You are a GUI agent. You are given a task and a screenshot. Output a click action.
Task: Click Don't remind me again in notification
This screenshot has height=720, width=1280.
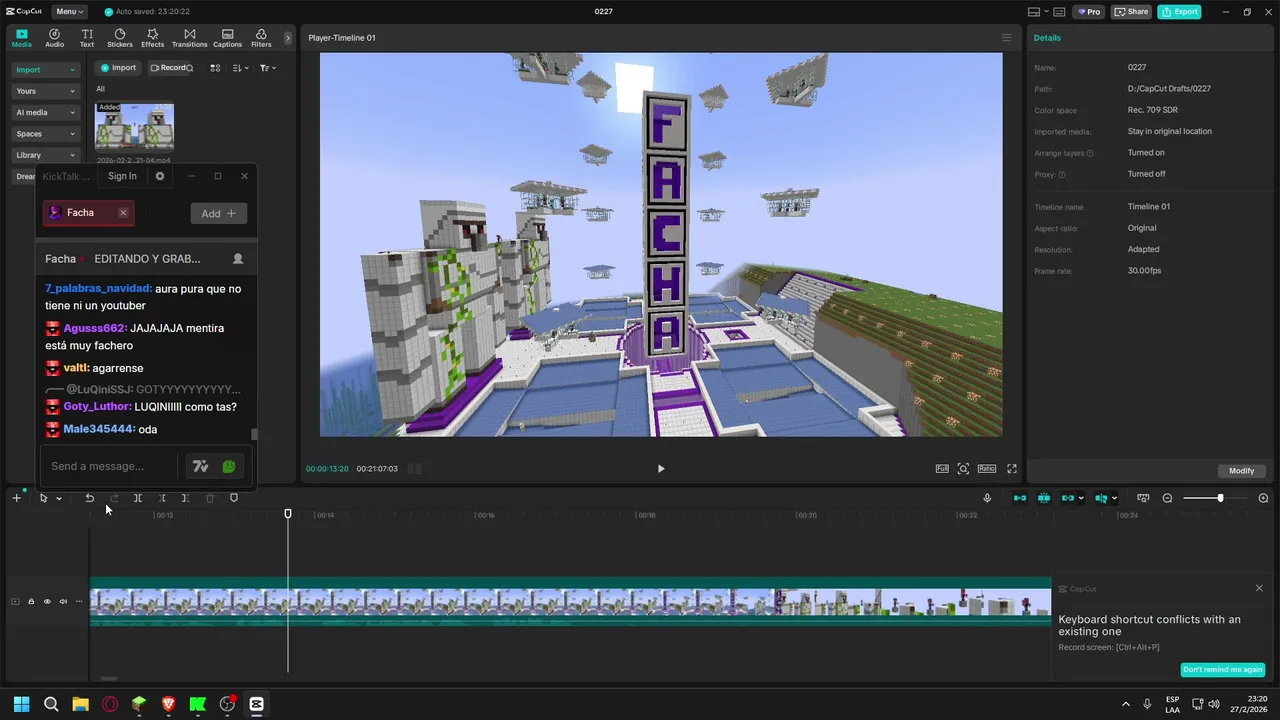coord(1222,670)
